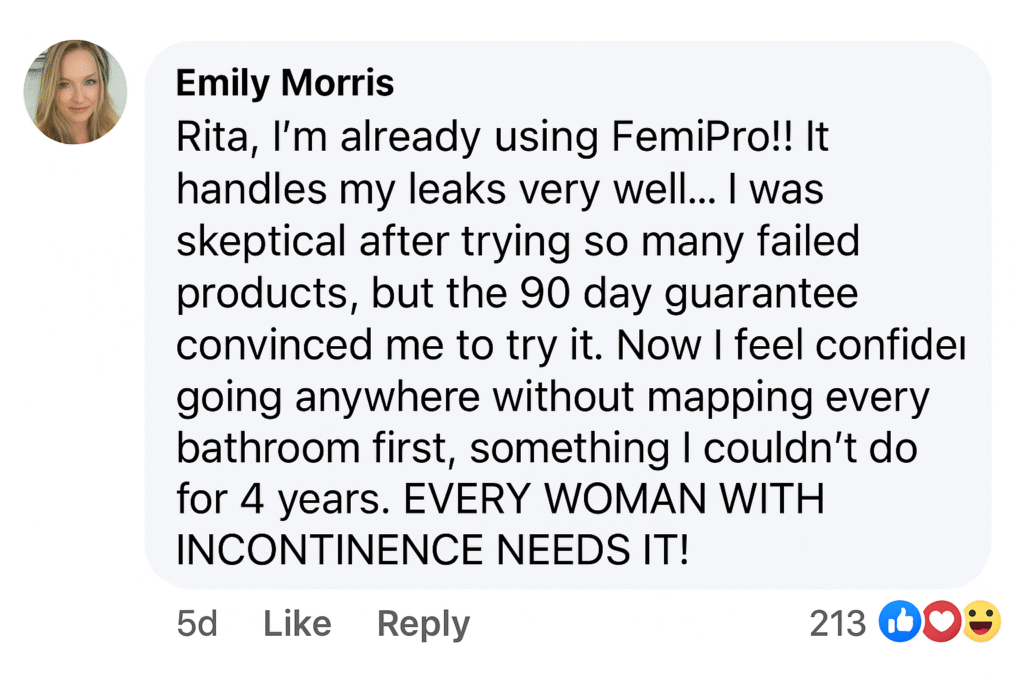Viewport: 1024px width, 683px height.
Task: Open Emily Morris's profile picture
Action: tap(75, 92)
